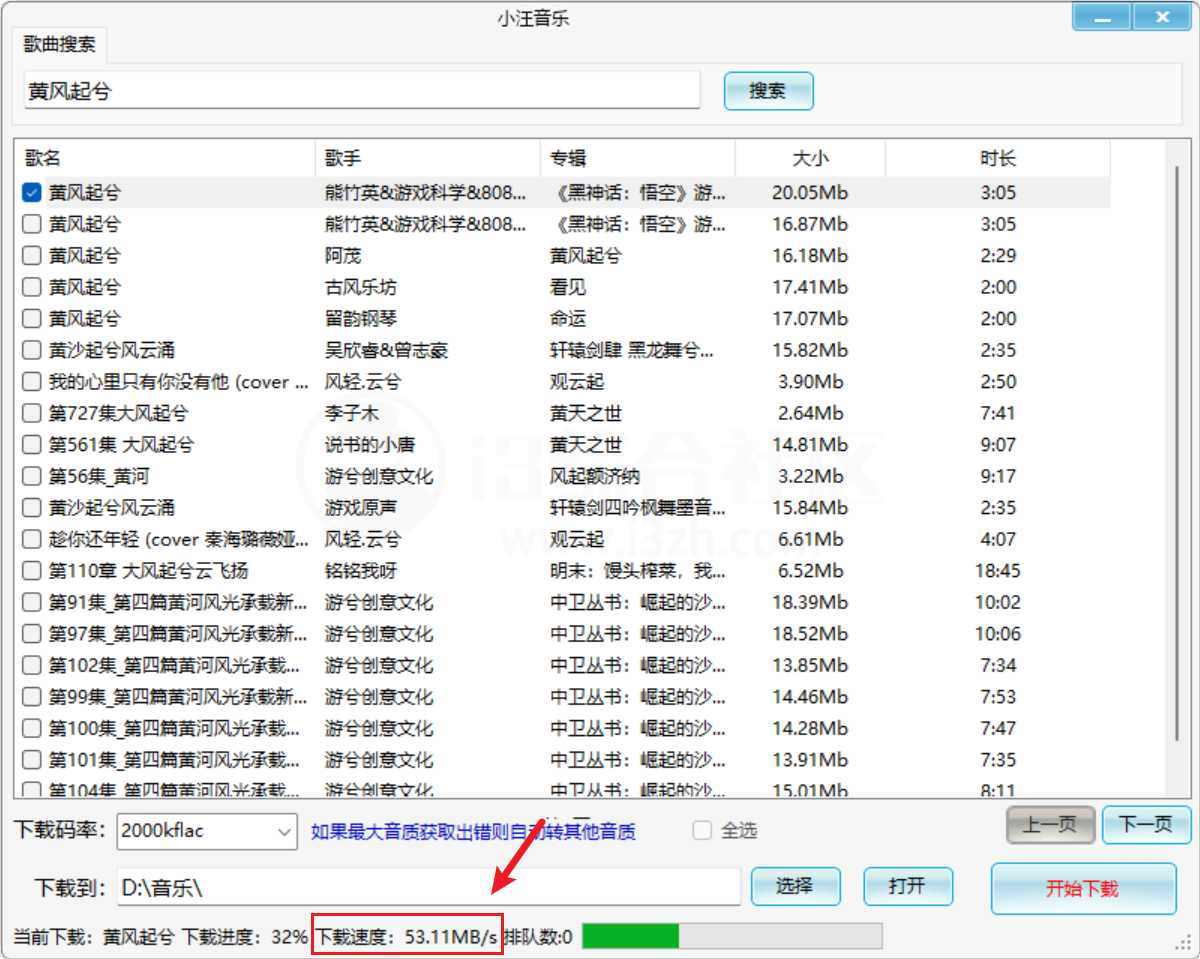Go to next page with 下一页
The height and width of the screenshot is (959, 1200).
1146,825
